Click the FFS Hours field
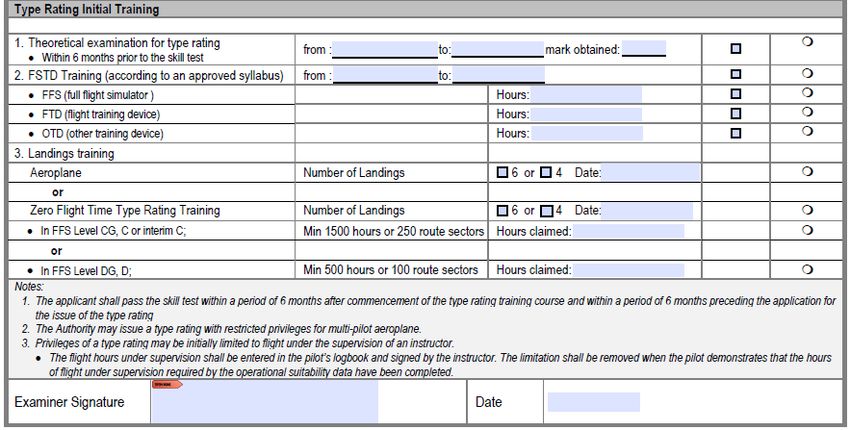850x430 pixels. [586, 95]
